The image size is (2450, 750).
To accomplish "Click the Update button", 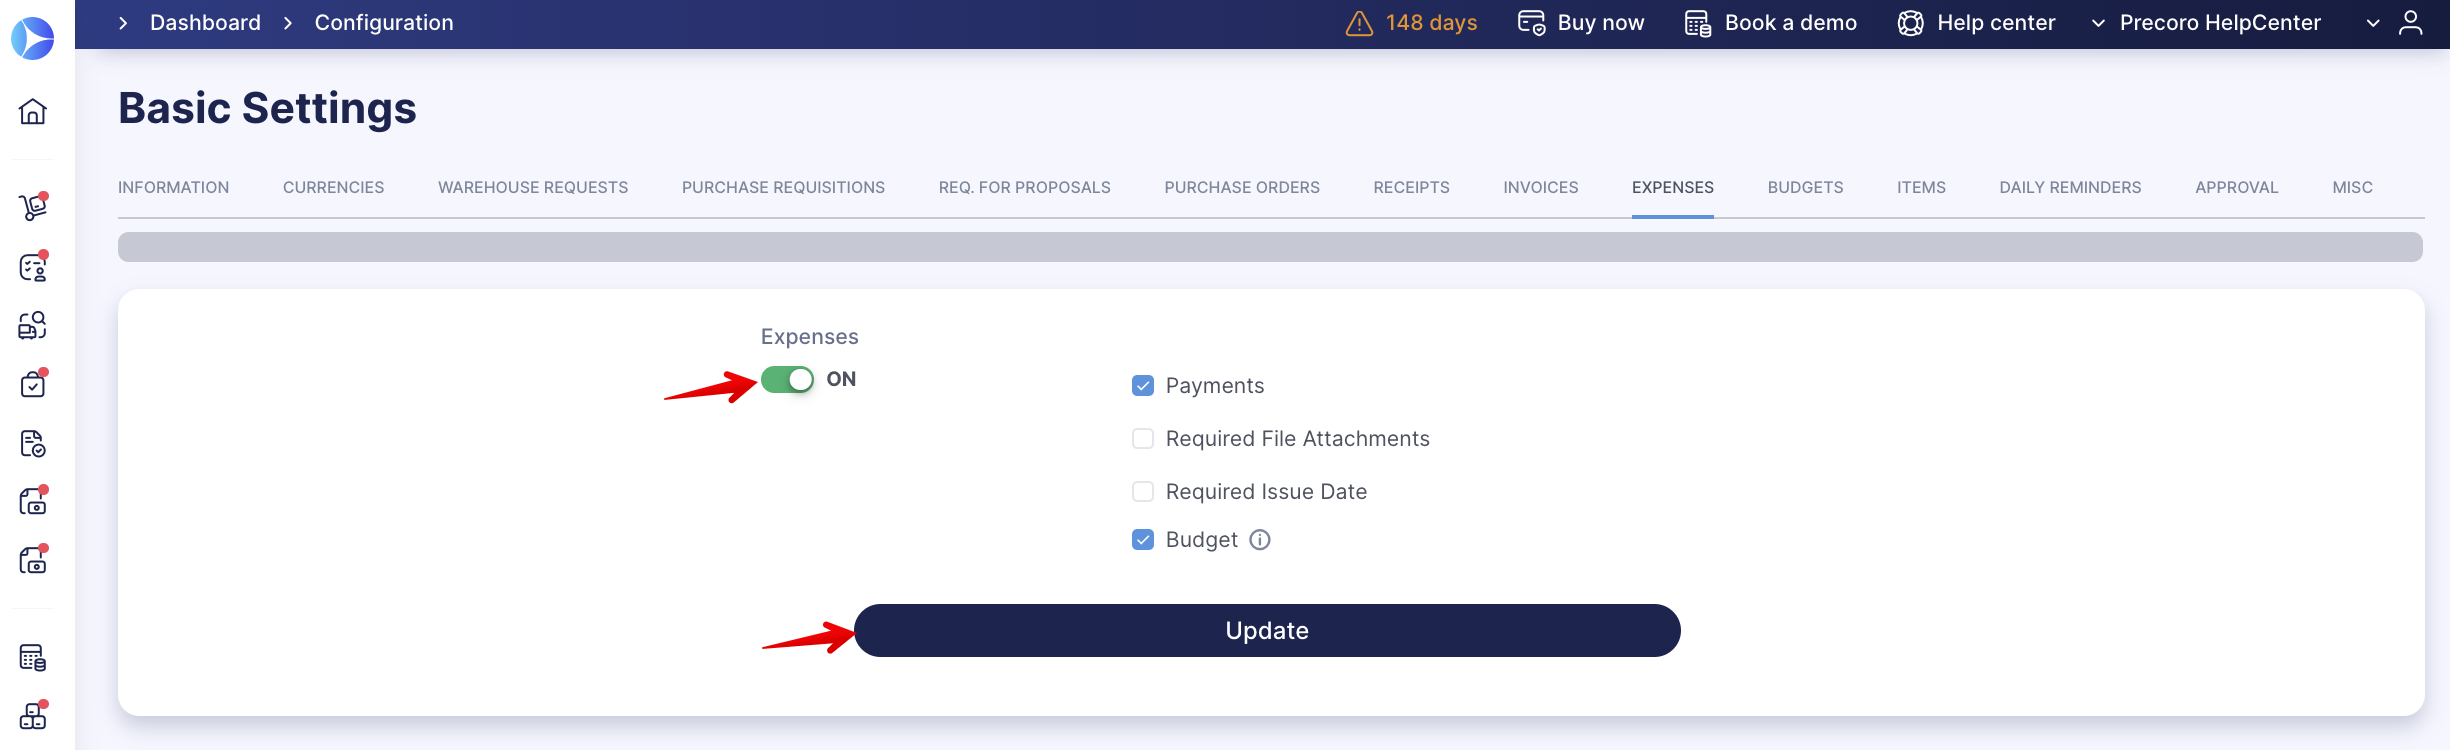I will [1267, 631].
